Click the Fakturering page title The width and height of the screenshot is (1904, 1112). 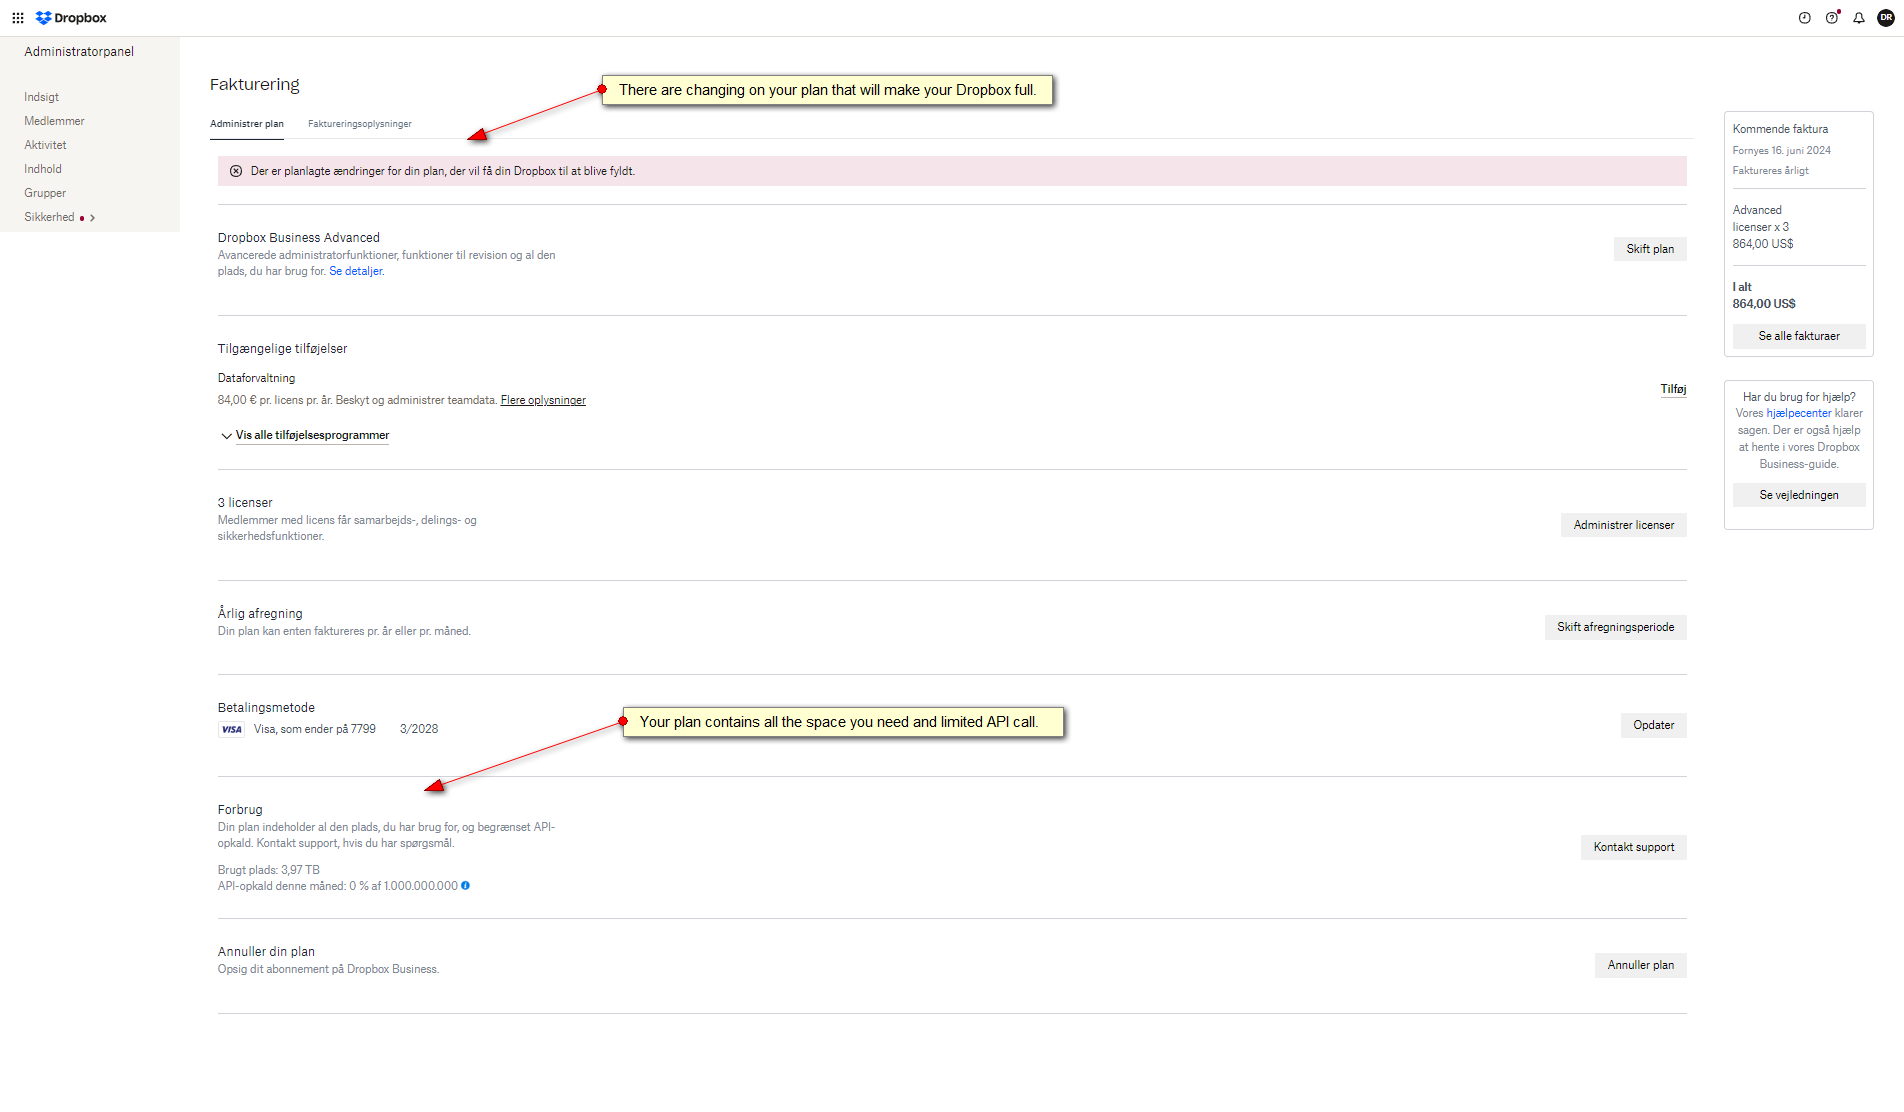pos(255,85)
